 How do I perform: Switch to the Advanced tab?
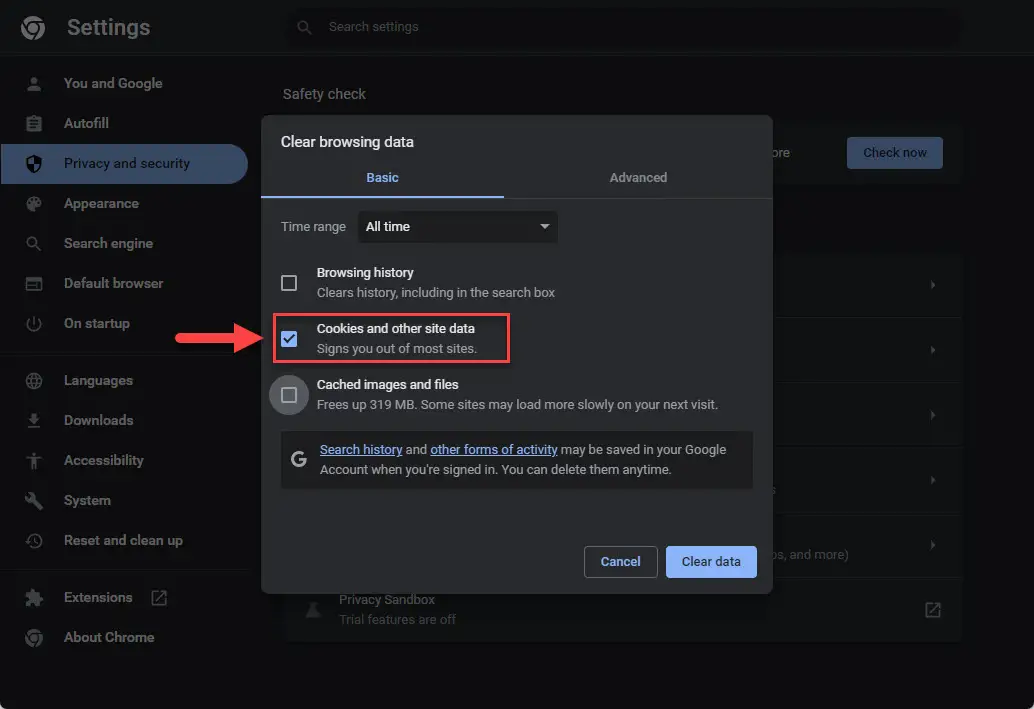[x=638, y=178]
